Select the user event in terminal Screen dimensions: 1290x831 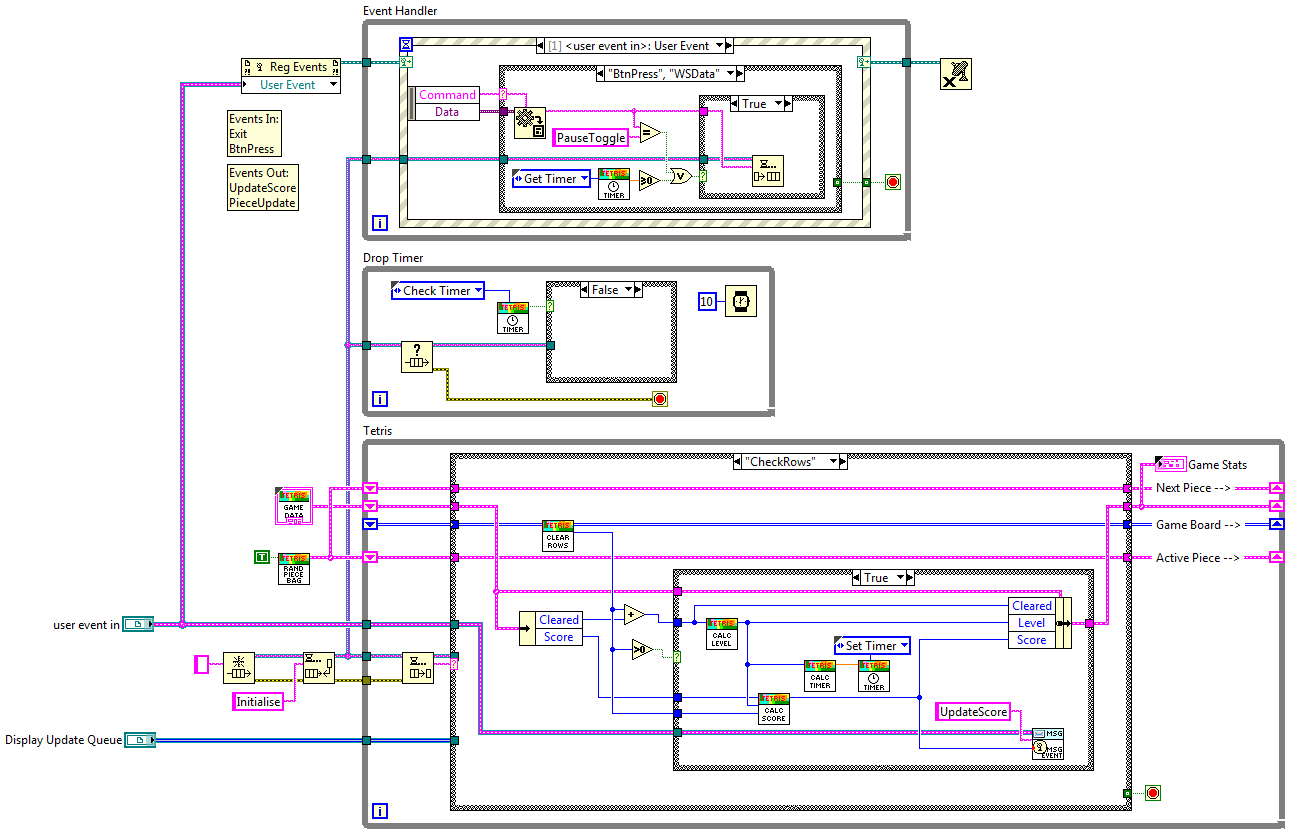point(138,625)
